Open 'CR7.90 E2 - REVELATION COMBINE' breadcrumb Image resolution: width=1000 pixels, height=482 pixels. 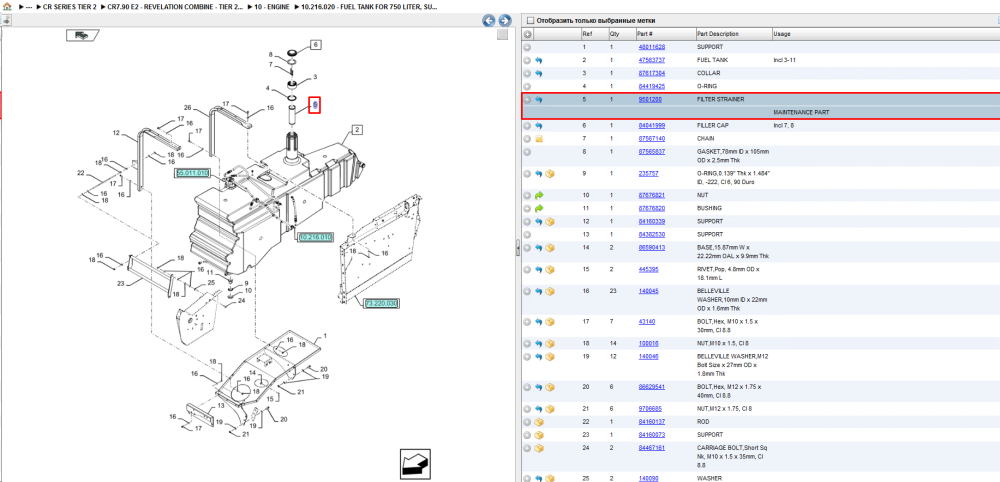pos(174,6)
